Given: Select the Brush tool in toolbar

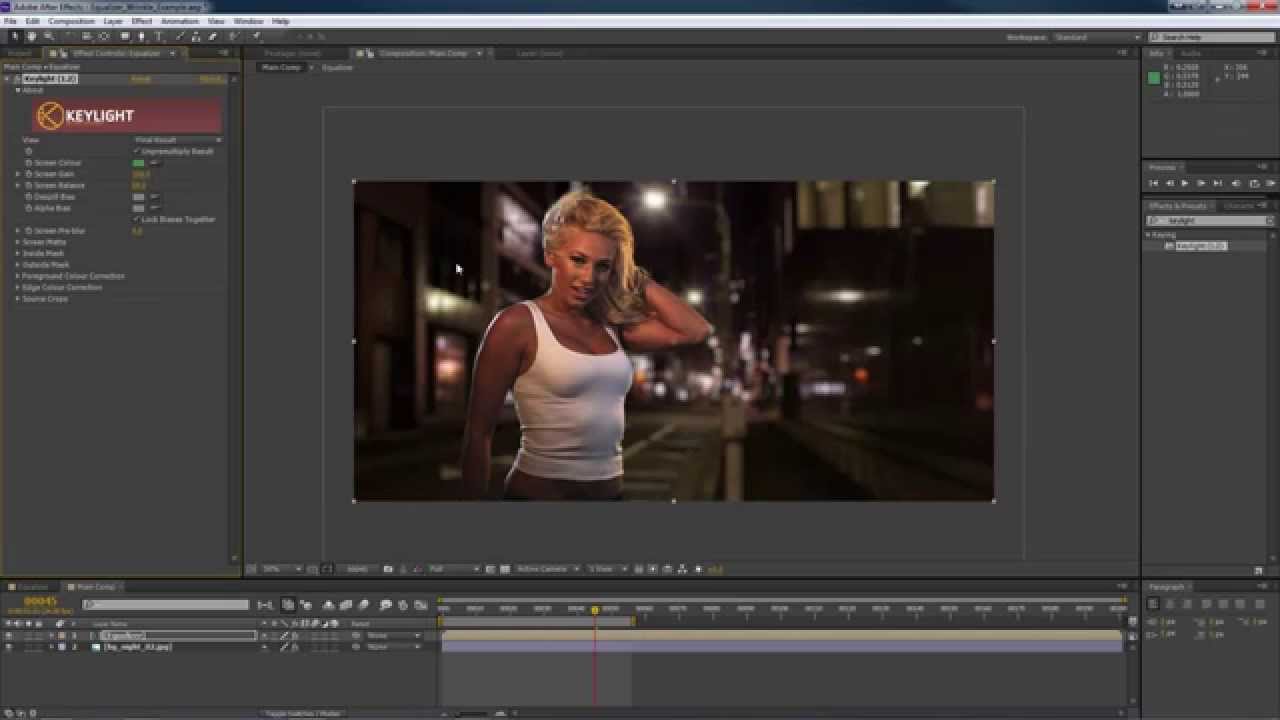Looking at the screenshot, I should [179, 36].
